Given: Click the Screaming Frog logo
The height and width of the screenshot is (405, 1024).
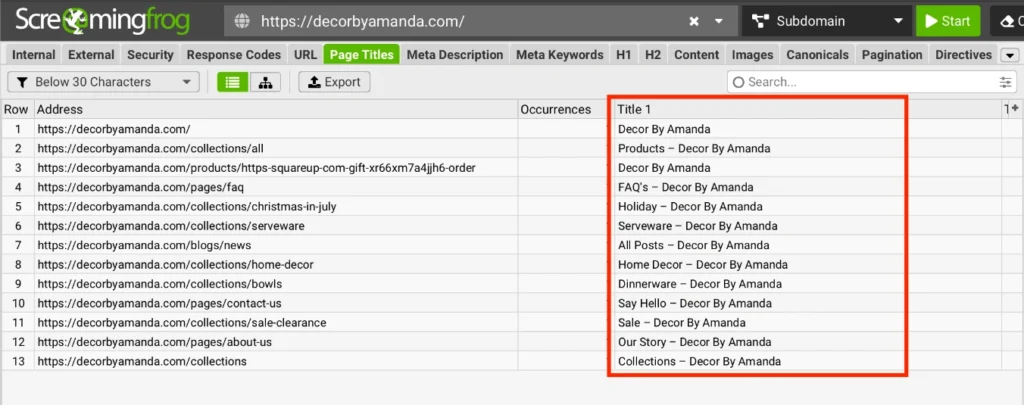Looking at the screenshot, I should click(106, 20).
